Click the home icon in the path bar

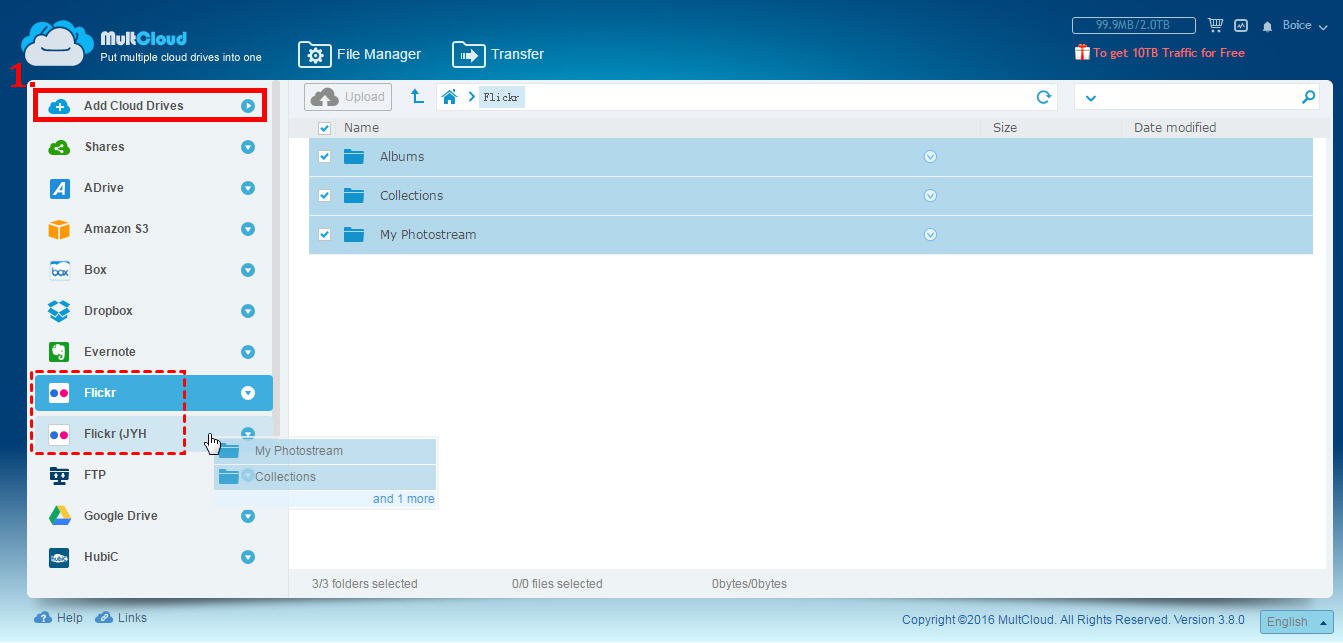450,97
